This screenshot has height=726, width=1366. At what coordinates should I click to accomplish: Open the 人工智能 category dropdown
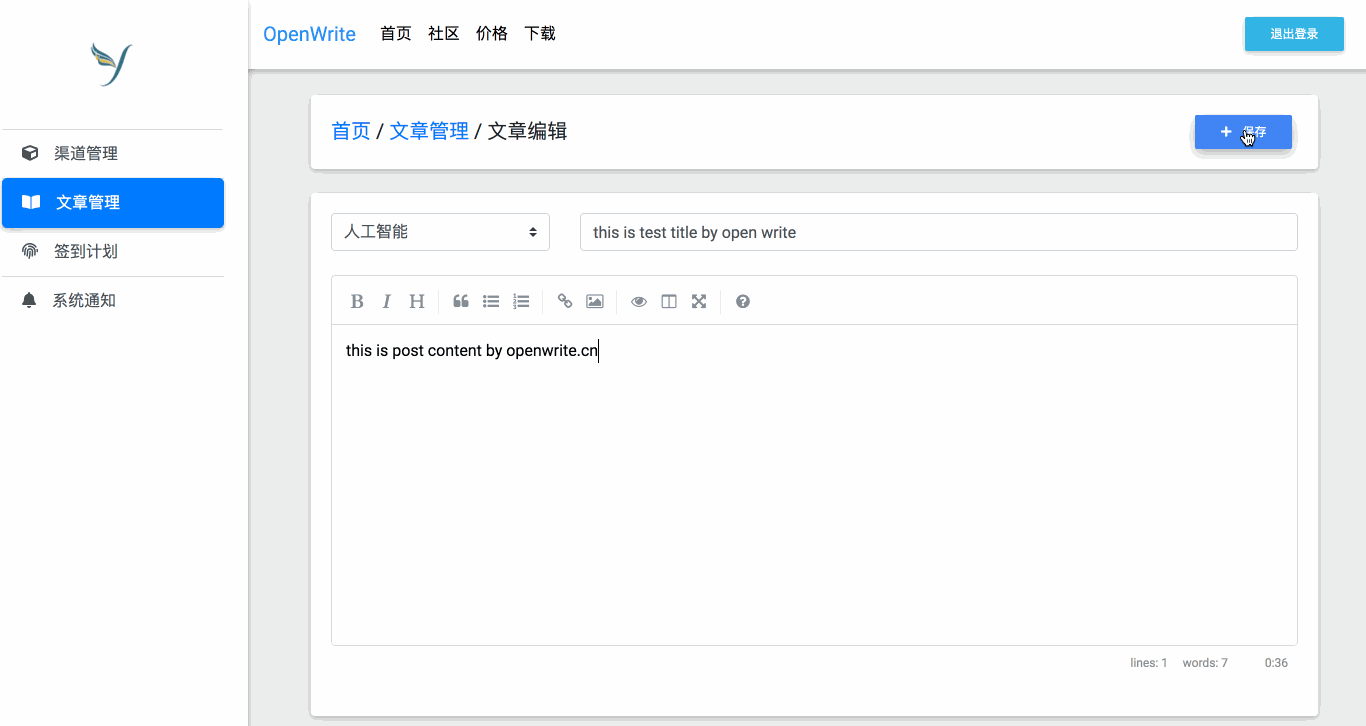tap(440, 231)
